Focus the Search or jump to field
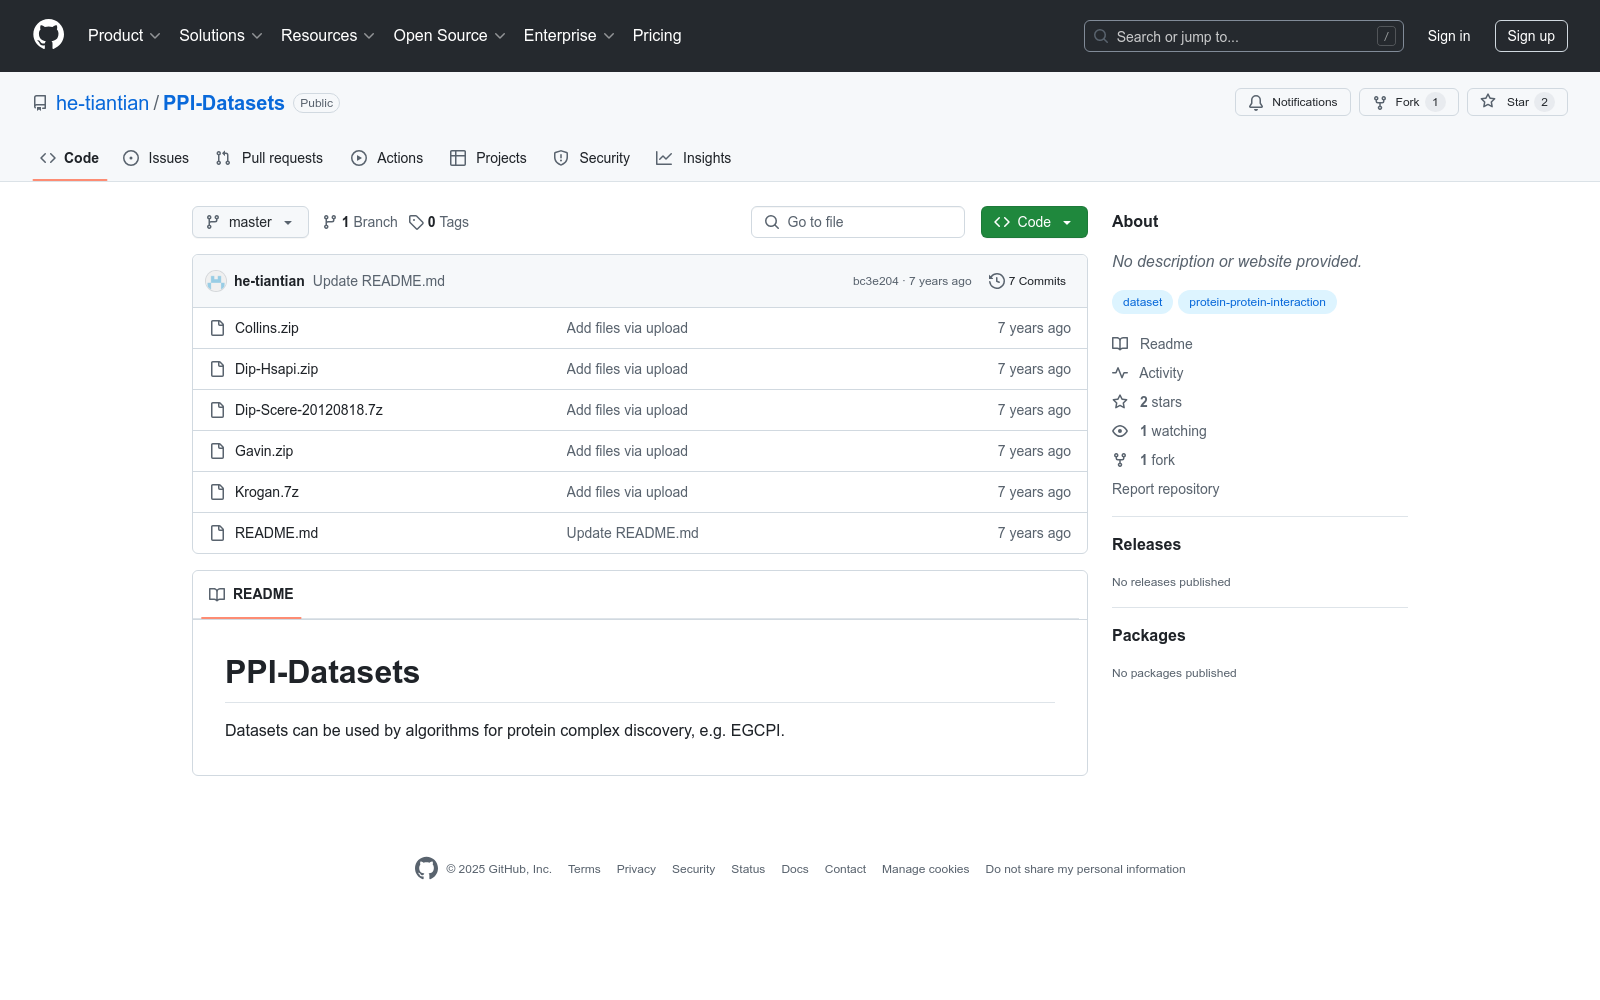Image resolution: width=1600 pixels, height=1000 pixels. (x=1243, y=36)
